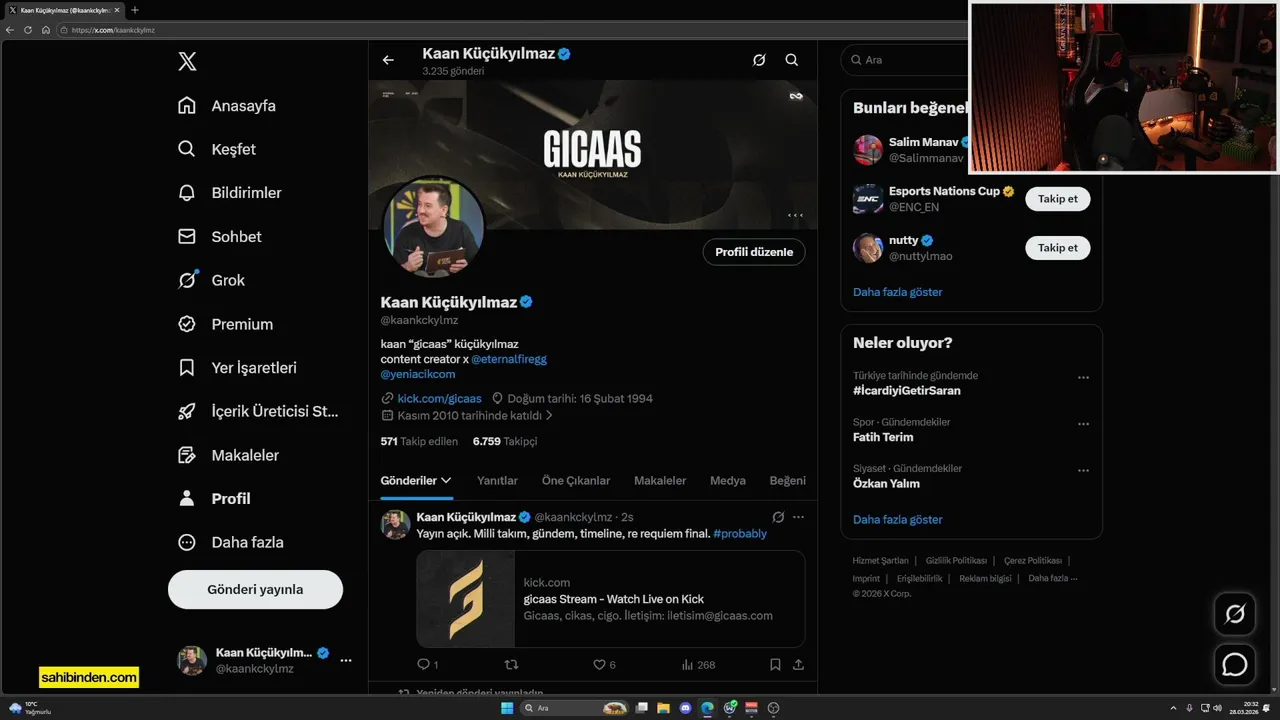The width and height of the screenshot is (1280, 720).
Task: Click search icon in profile header
Action: [x=792, y=60]
